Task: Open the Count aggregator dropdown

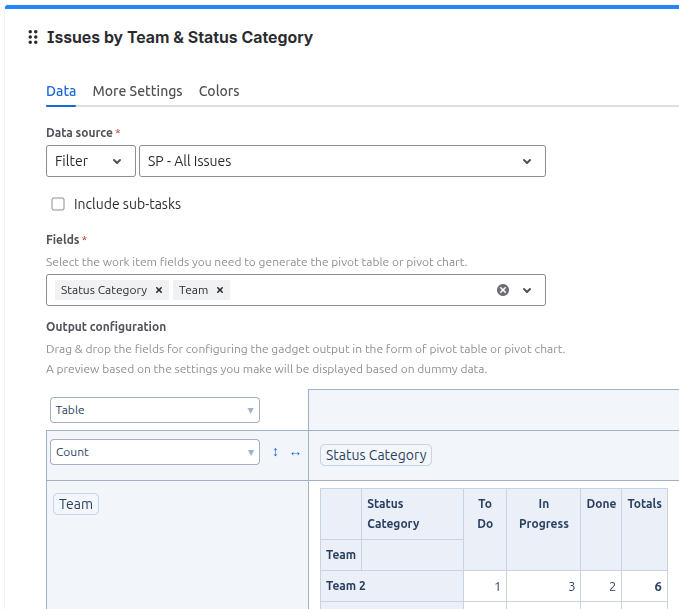Action: coord(155,452)
